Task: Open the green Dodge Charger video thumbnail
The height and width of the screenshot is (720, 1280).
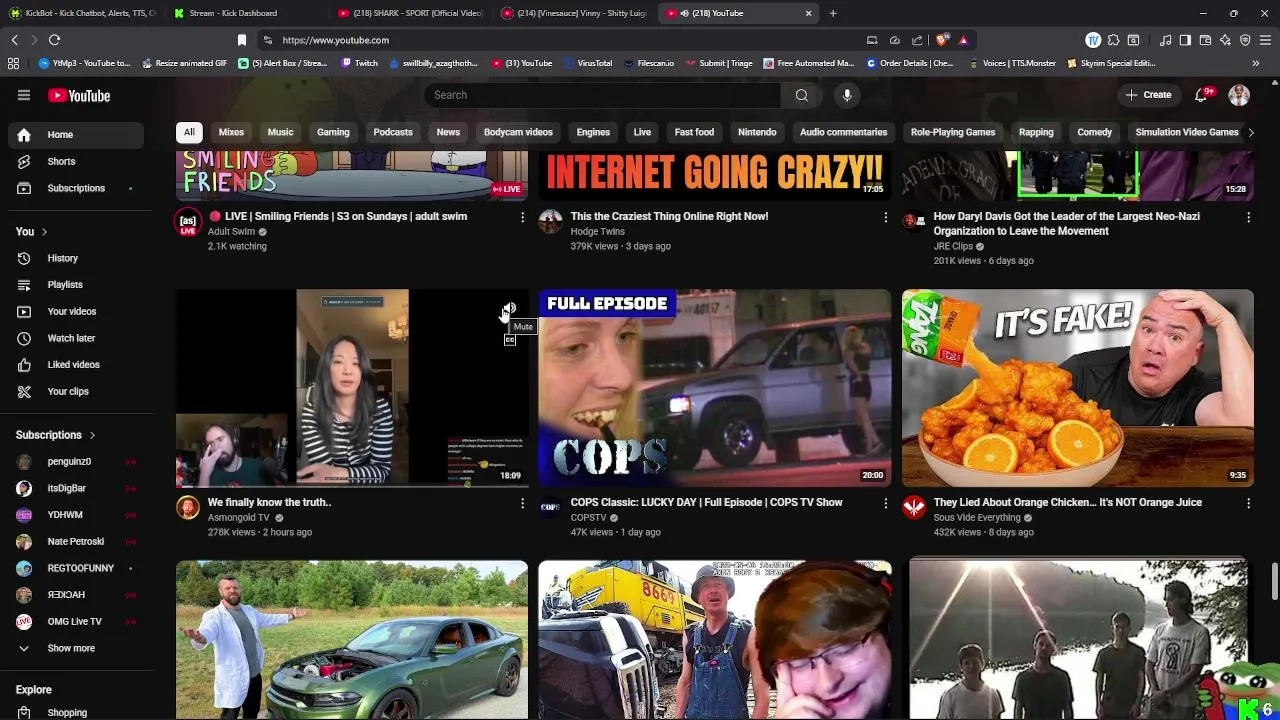Action: [352, 640]
